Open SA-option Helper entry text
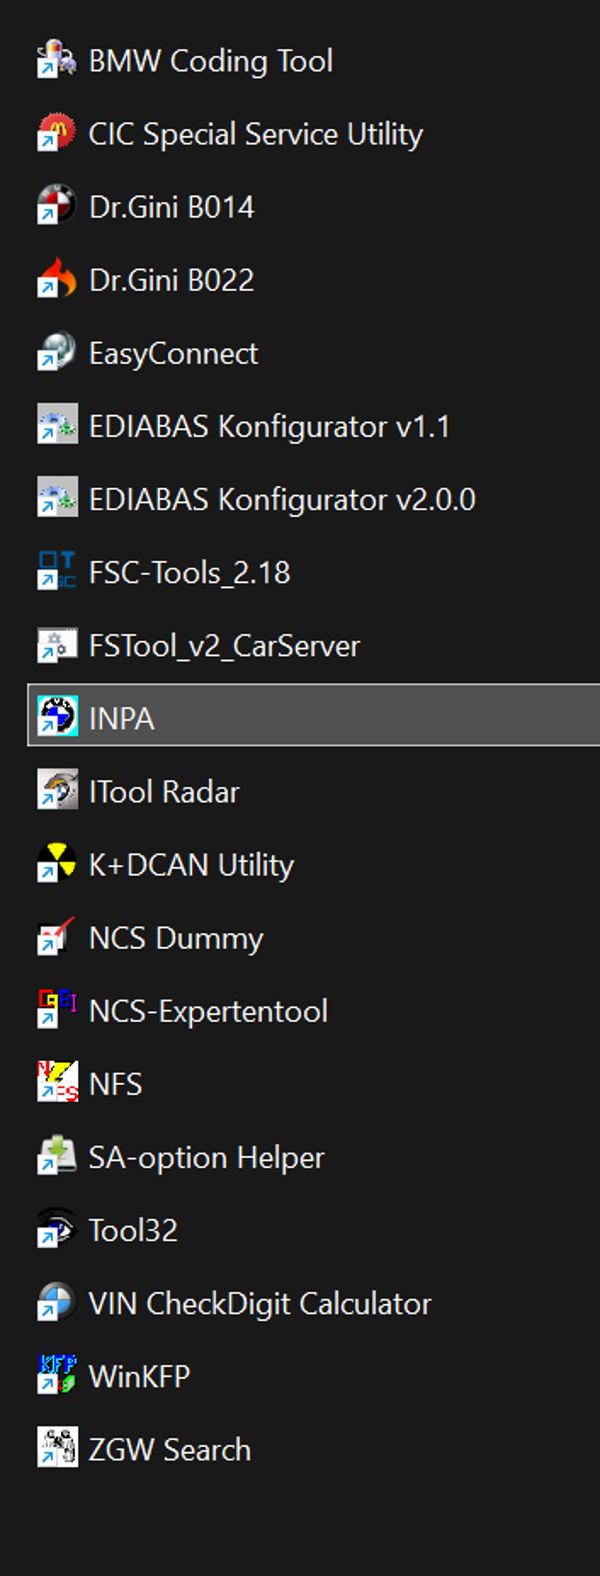This screenshot has height=1576, width=600. click(207, 1157)
